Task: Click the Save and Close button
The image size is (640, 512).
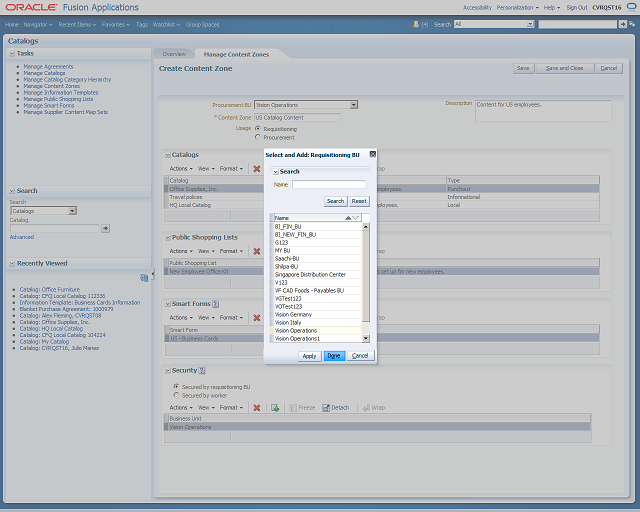Action: 564,68
